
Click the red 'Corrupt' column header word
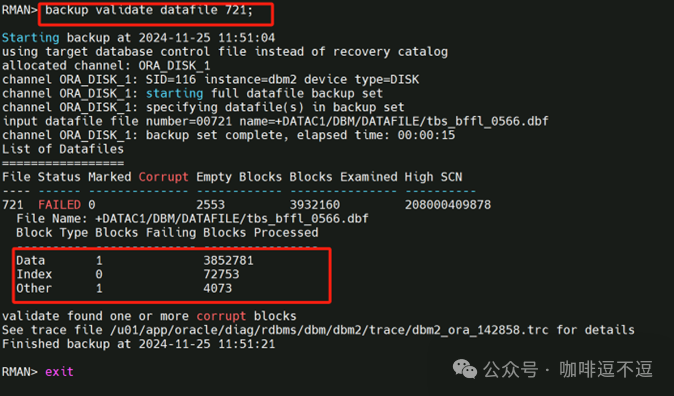[163, 177]
